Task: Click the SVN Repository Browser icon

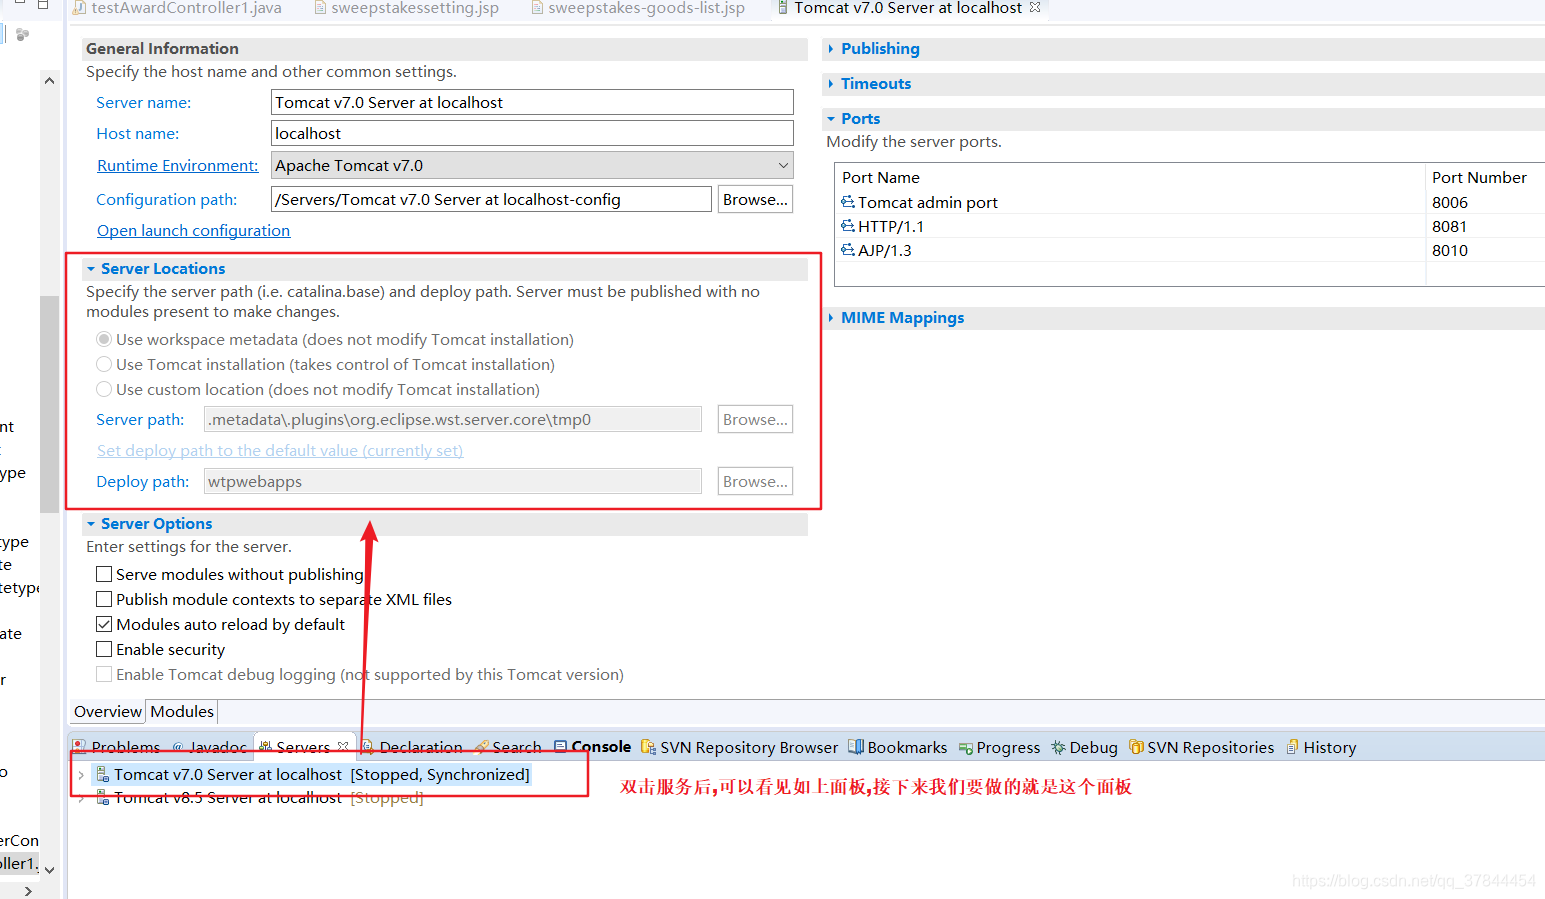Action: [x=648, y=747]
